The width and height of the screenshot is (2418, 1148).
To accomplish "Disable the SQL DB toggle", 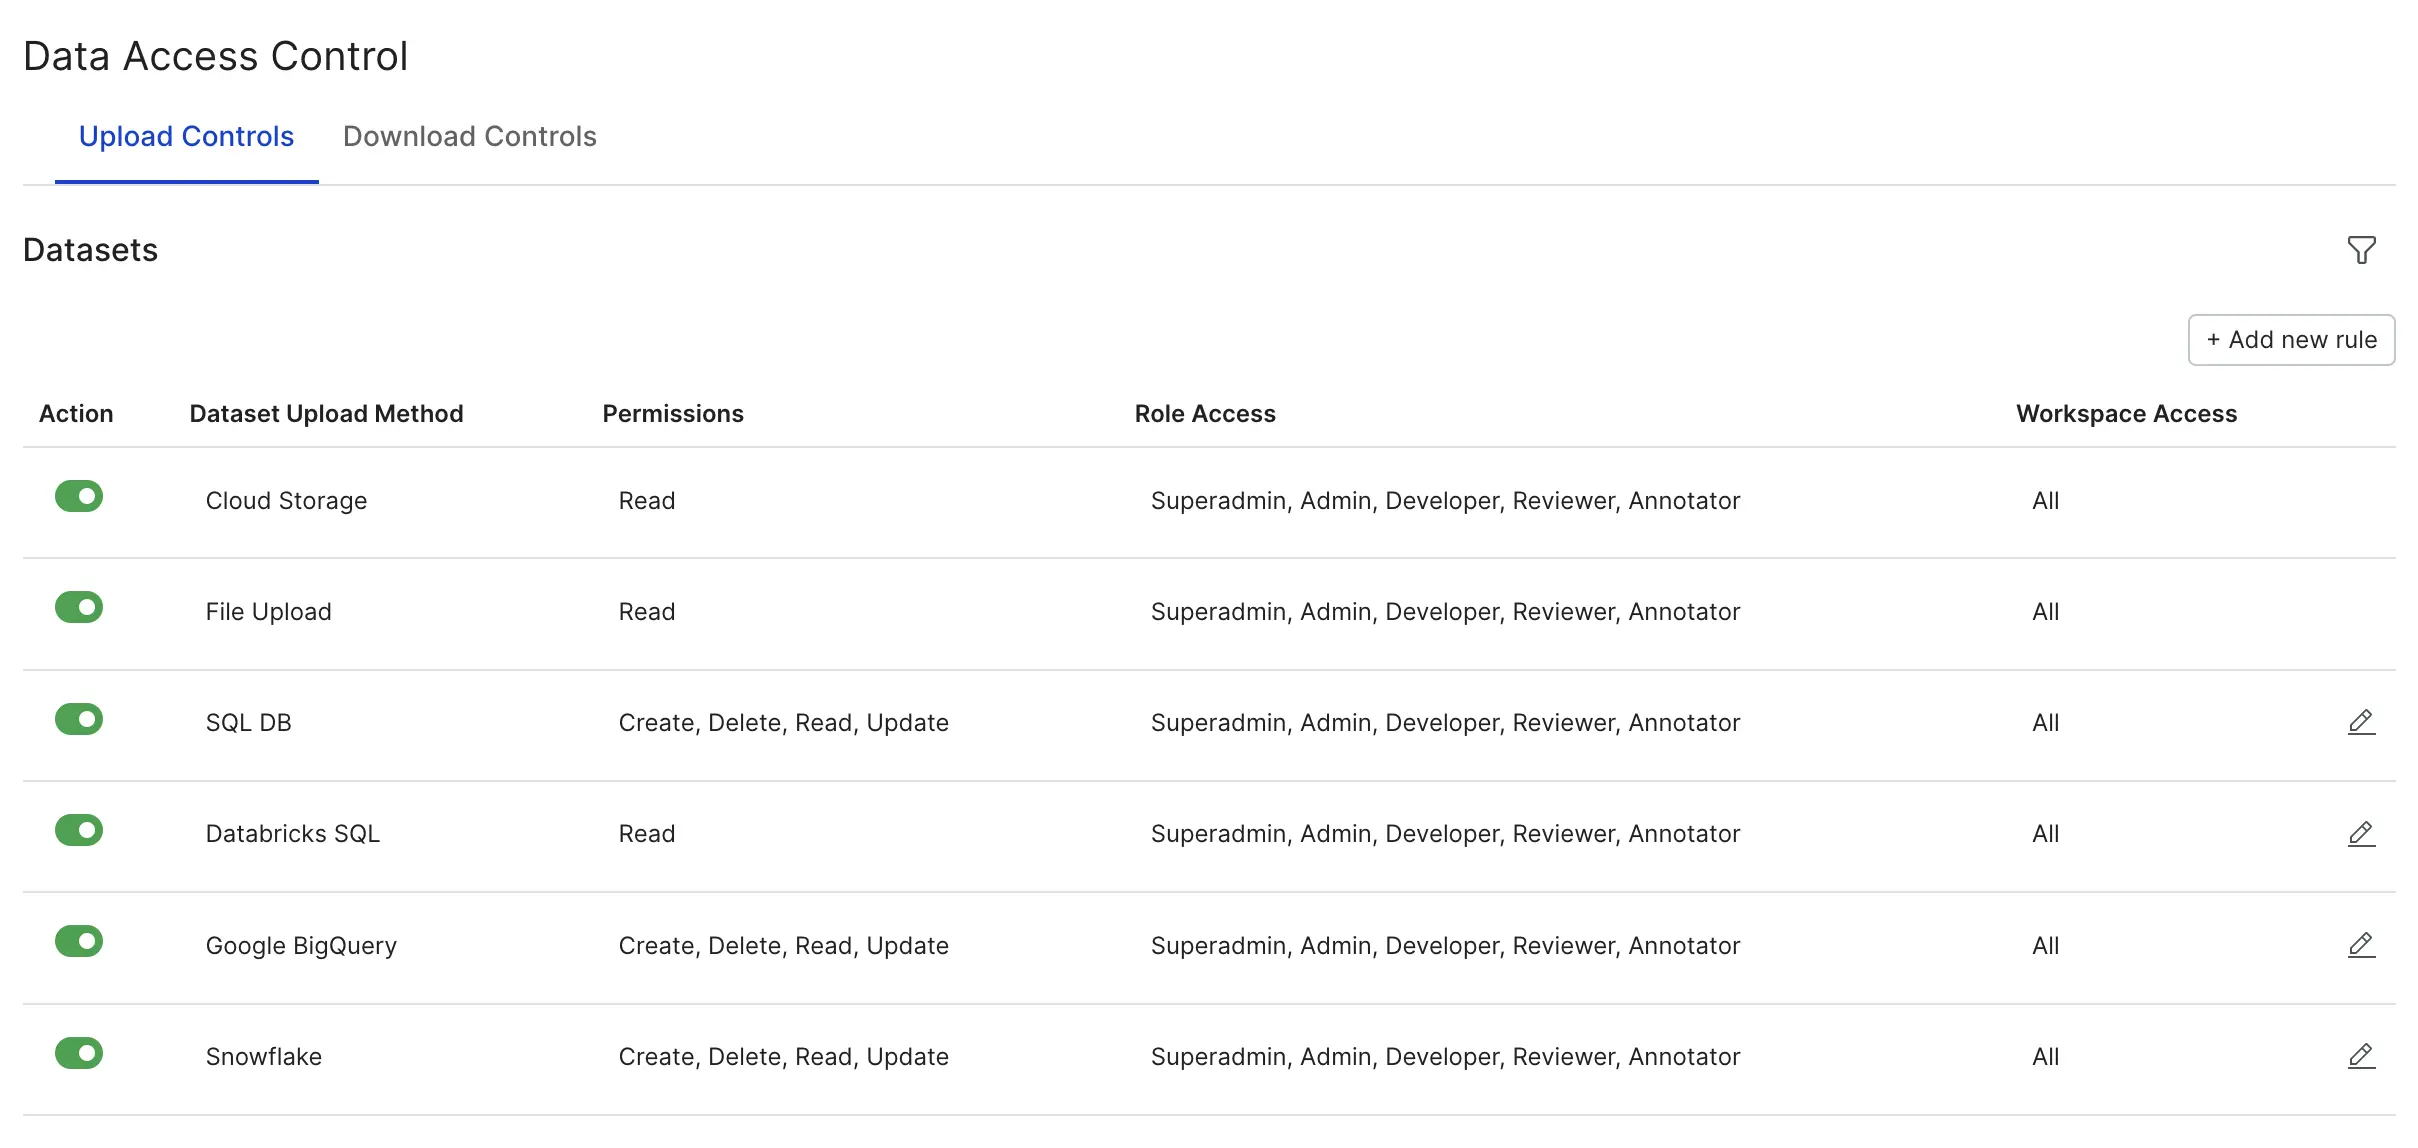I will [79, 719].
